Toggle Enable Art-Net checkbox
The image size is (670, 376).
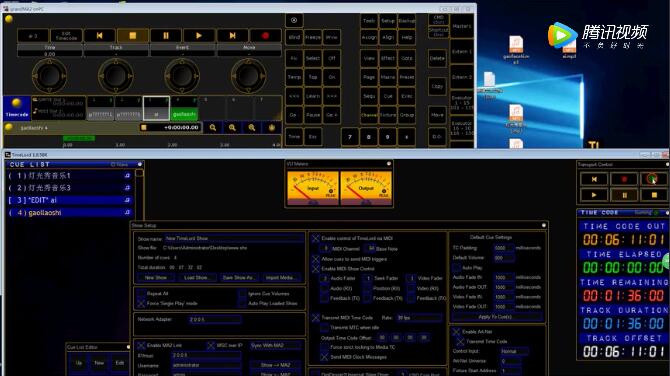click(456, 332)
